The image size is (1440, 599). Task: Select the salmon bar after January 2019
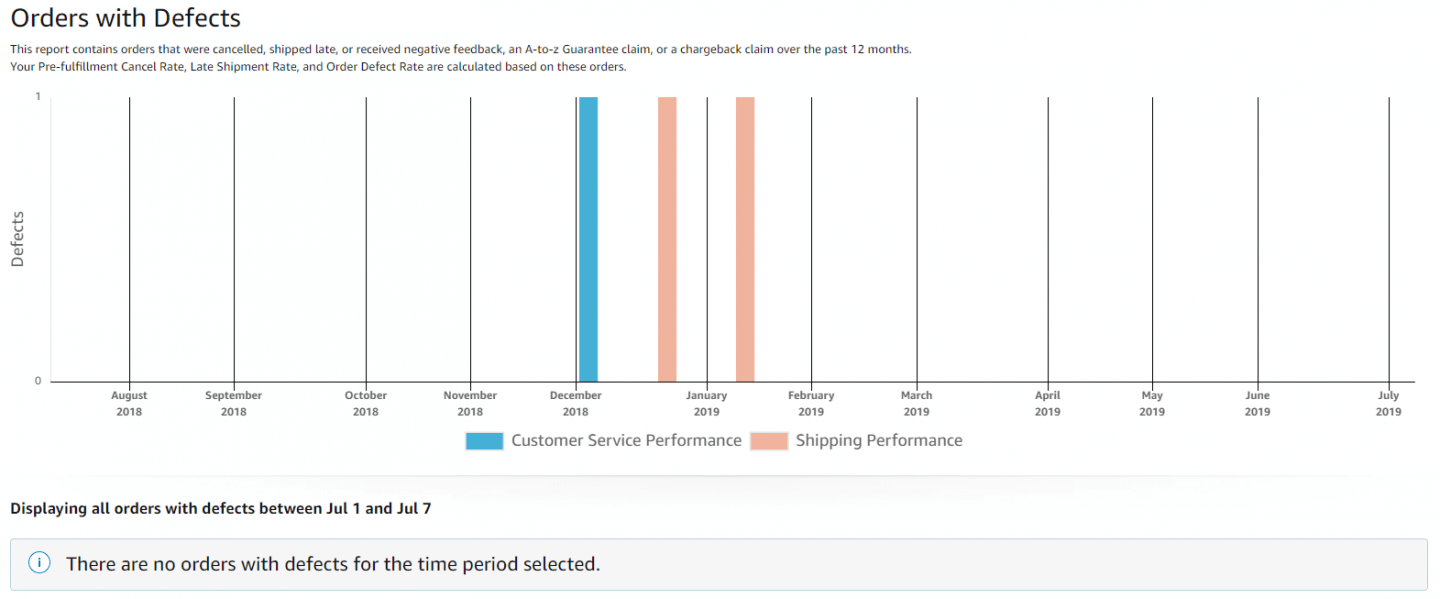745,239
